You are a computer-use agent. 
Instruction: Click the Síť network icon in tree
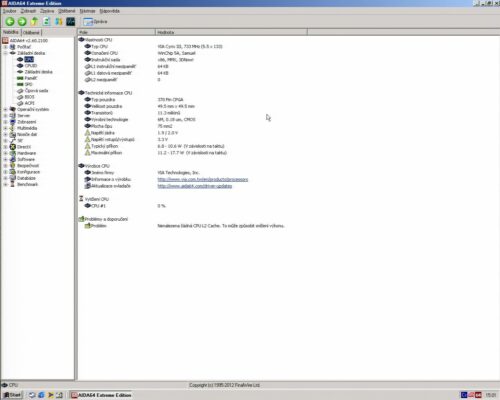[13, 141]
